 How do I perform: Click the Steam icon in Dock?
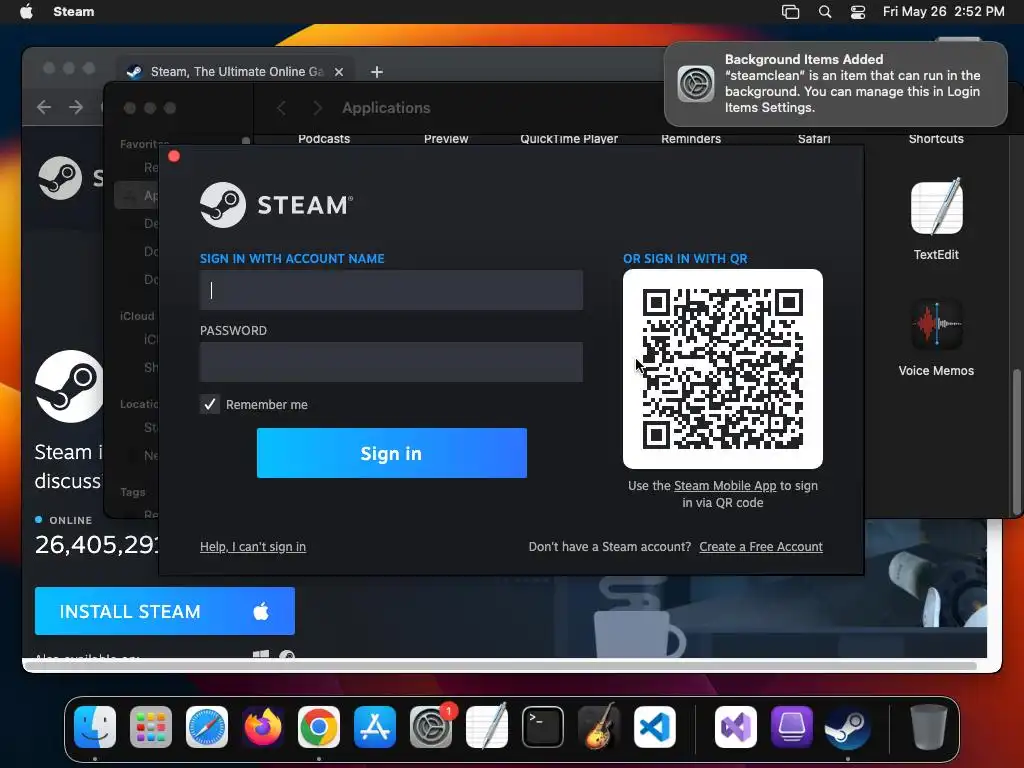coord(848,727)
